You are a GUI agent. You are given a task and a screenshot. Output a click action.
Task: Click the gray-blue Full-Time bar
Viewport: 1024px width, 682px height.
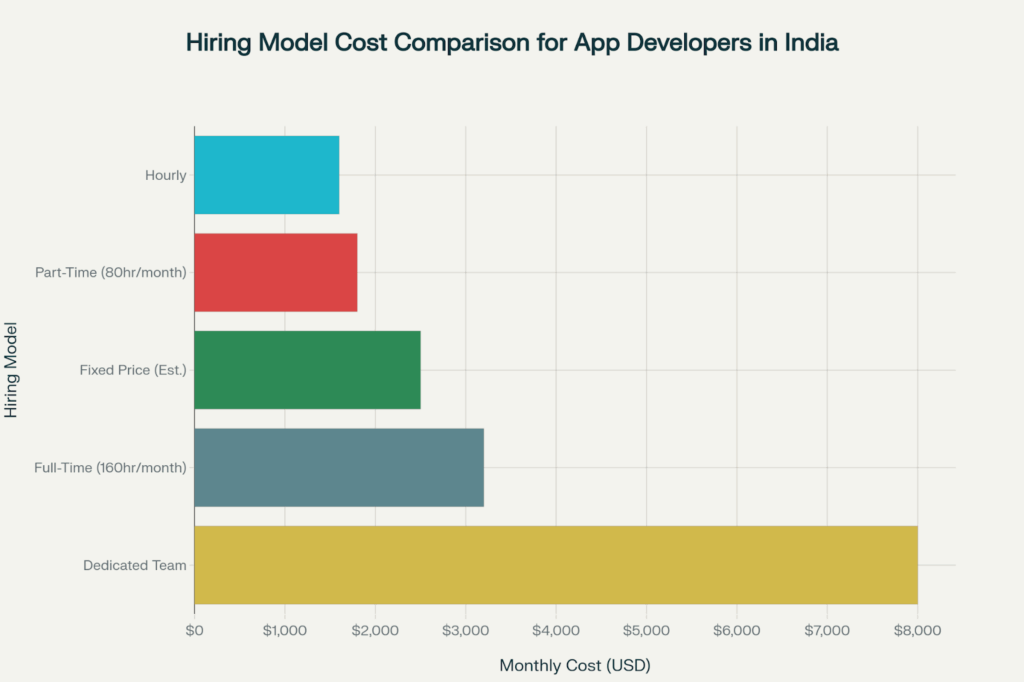tap(339, 467)
